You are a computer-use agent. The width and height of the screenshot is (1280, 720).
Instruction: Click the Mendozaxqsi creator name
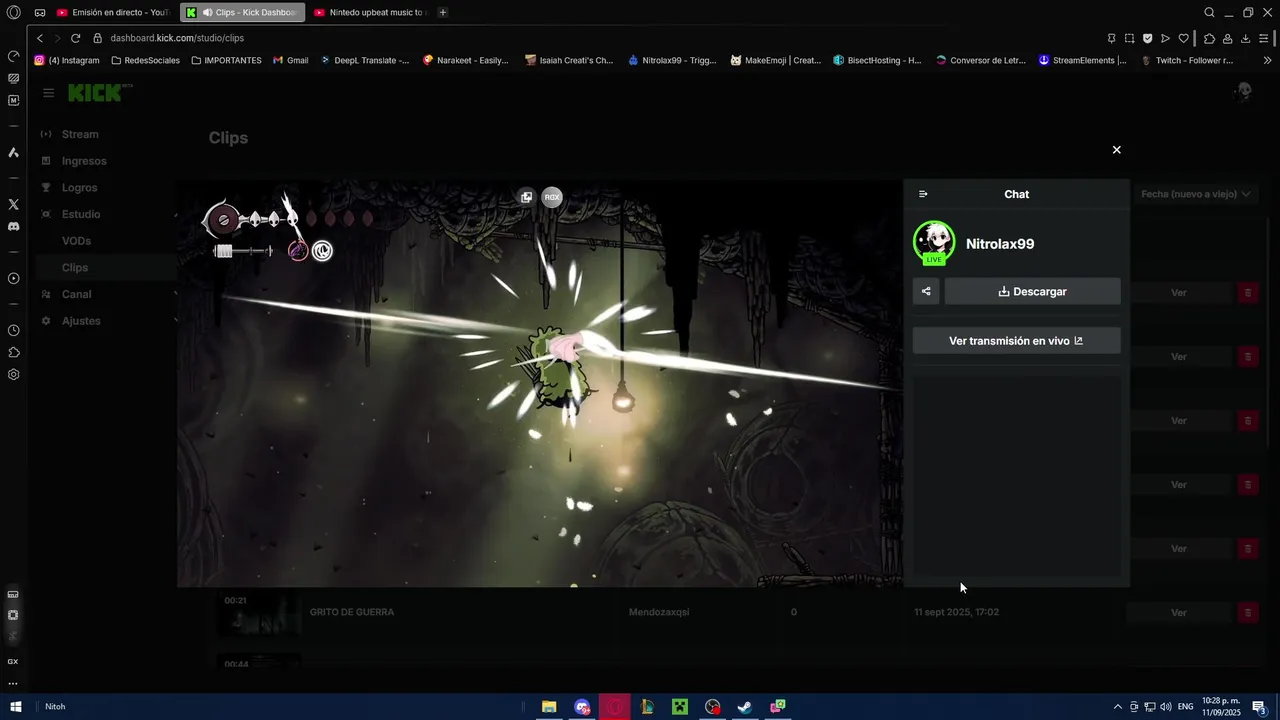[x=659, y=612]
